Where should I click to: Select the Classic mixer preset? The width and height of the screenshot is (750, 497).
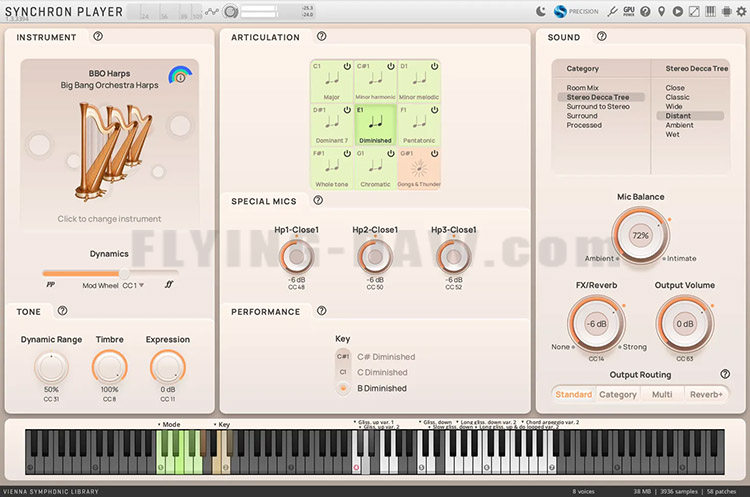point(677,97)
